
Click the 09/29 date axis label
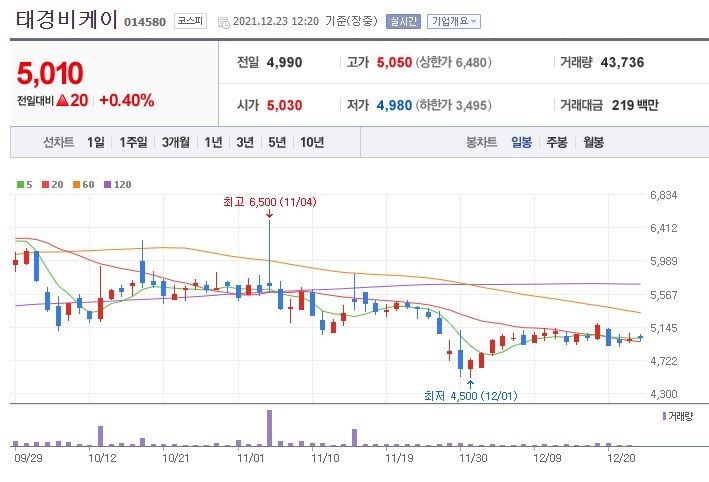pos(28,458)
